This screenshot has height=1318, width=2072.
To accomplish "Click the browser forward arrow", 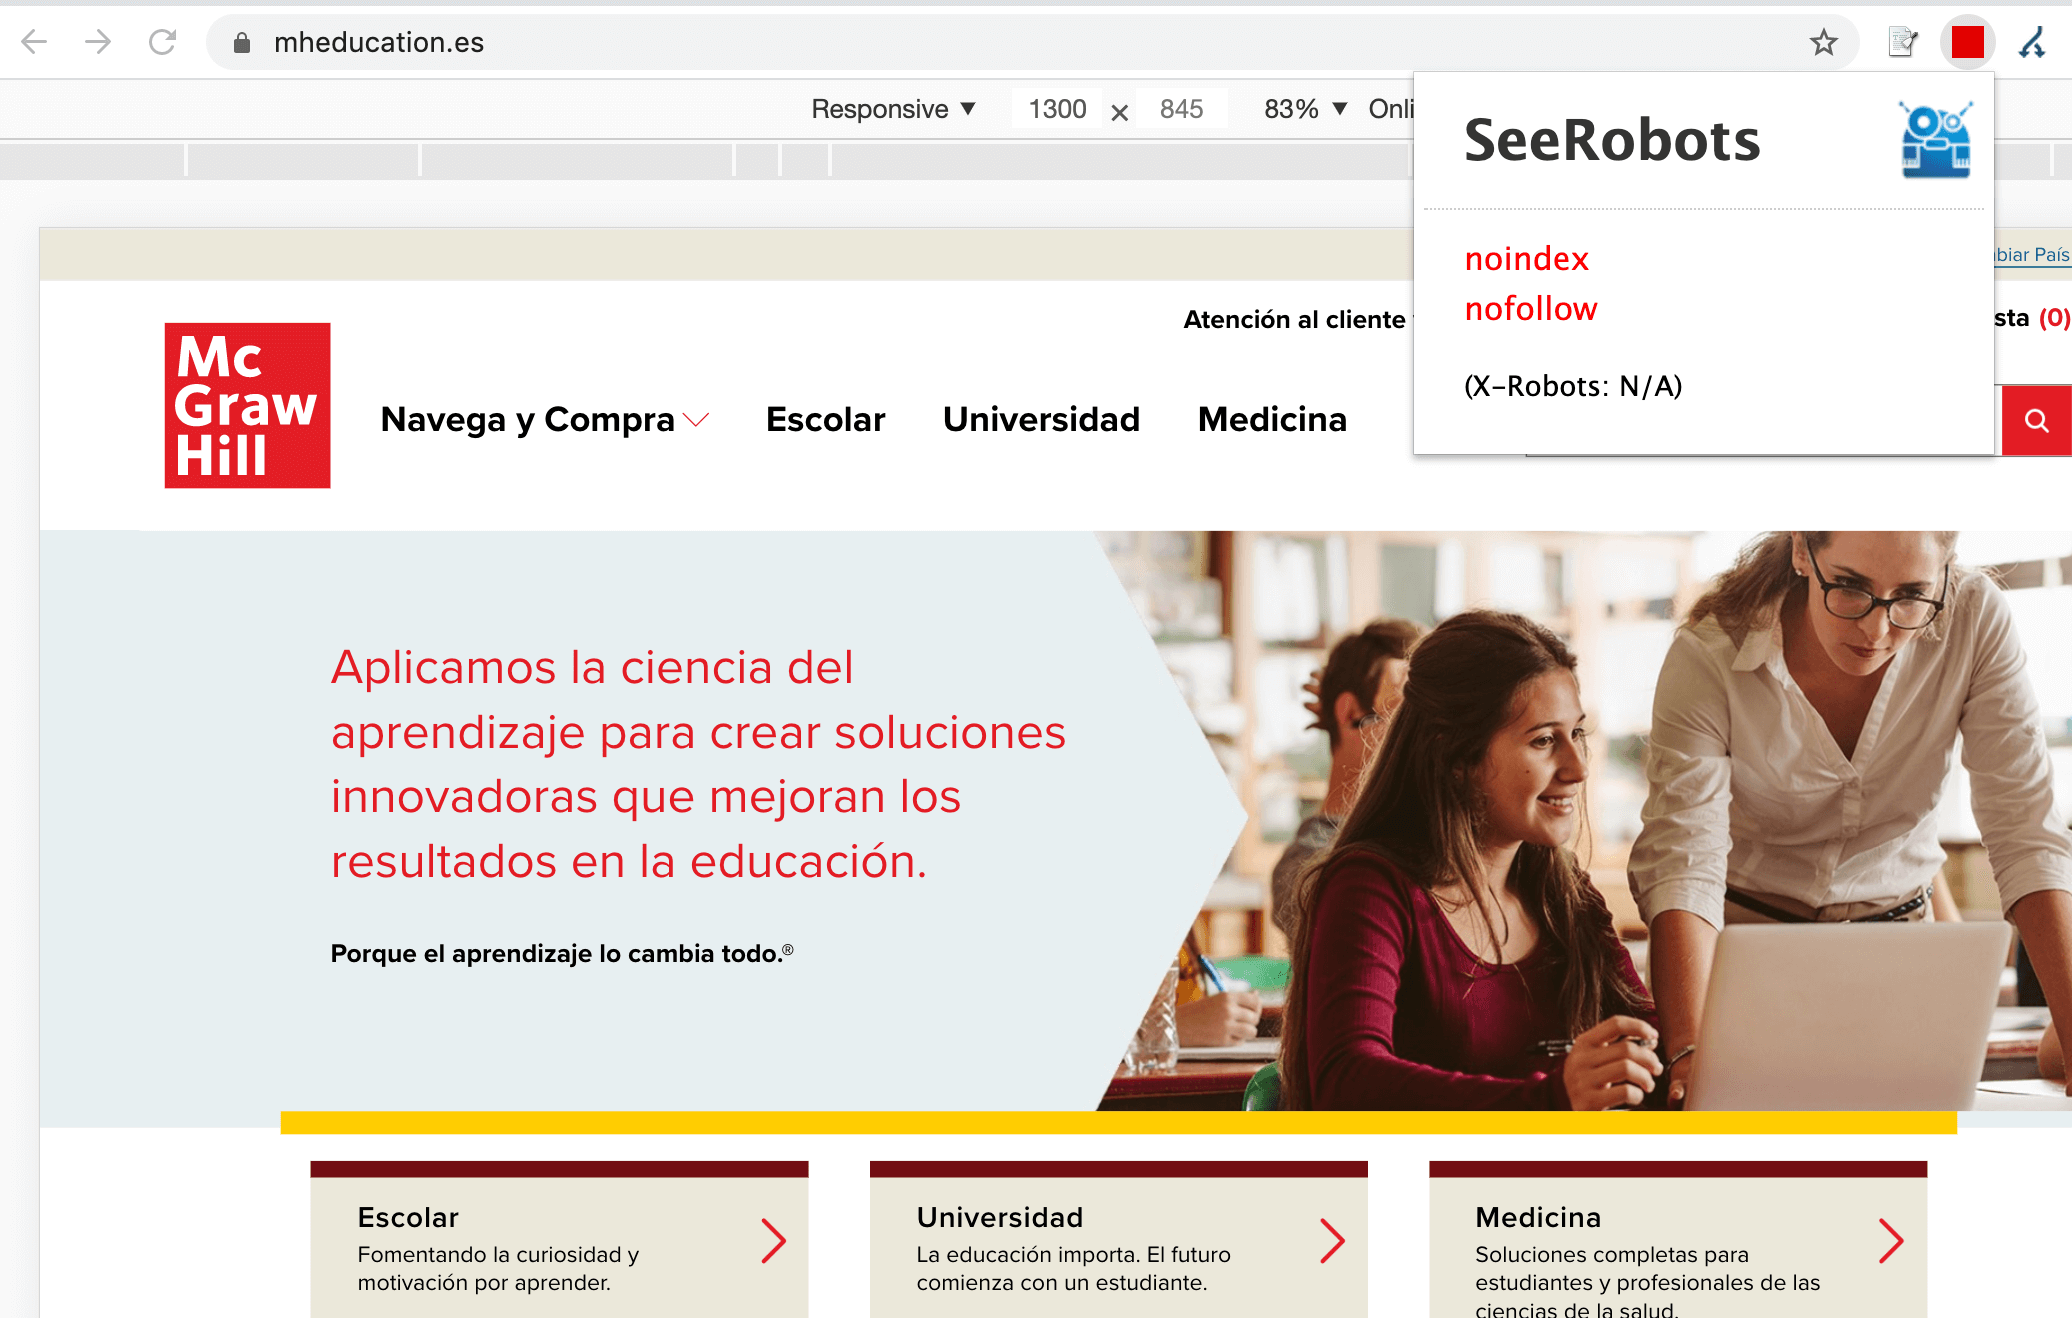I will pos(98,42).
